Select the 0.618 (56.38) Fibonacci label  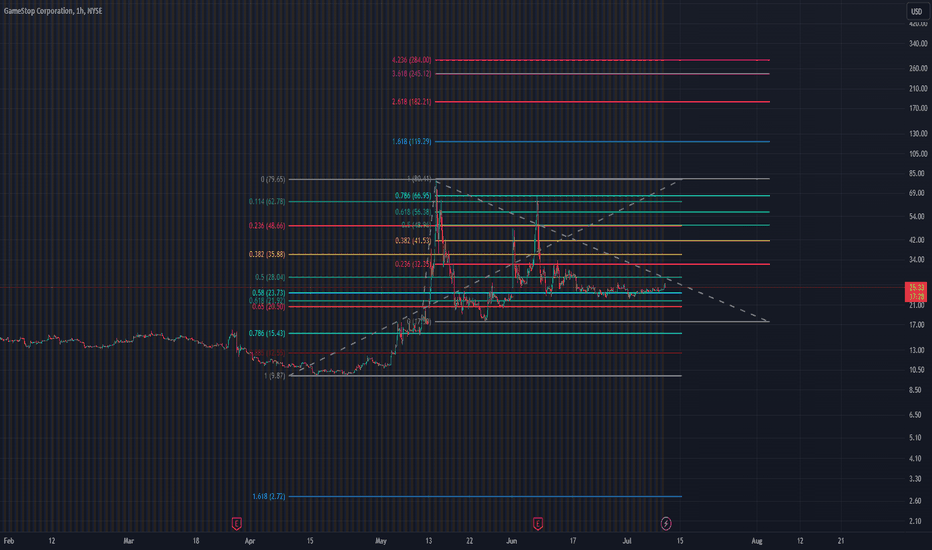[413, 212]
